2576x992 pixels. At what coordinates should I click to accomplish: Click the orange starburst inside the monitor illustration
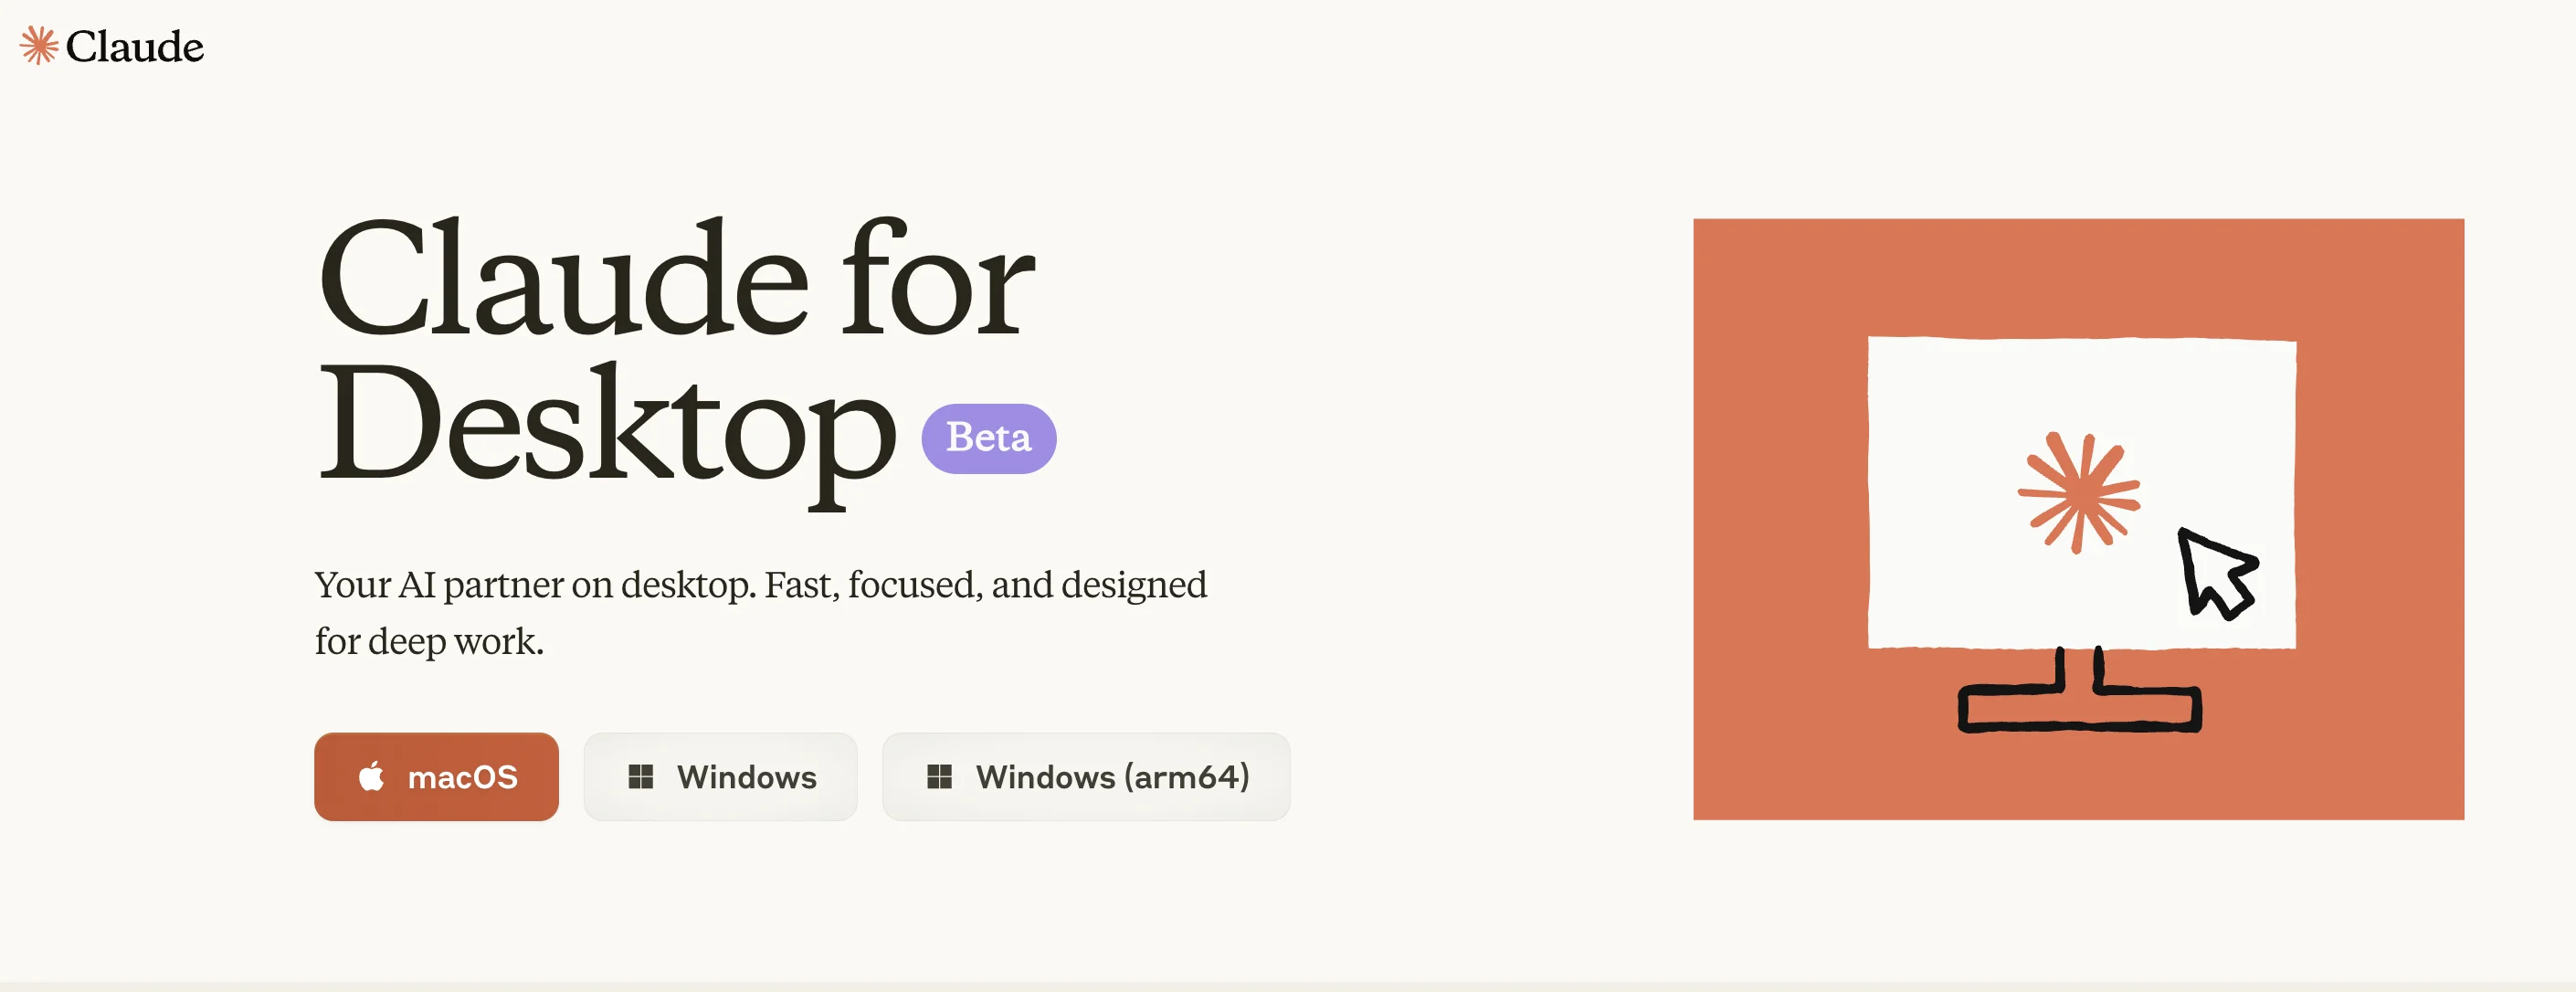click(x=2078, y=492)
